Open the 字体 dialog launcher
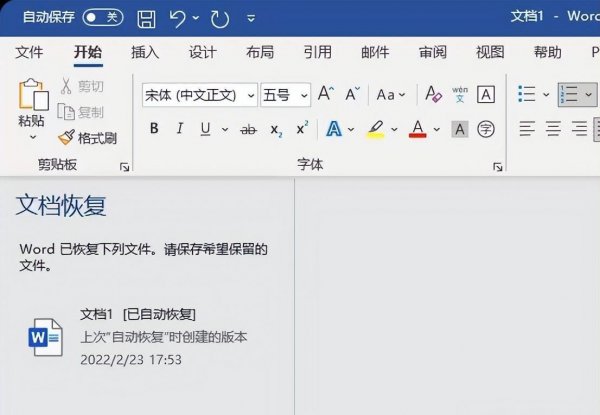The height and width of the screenshot is (415, 600). pos(497,167)
